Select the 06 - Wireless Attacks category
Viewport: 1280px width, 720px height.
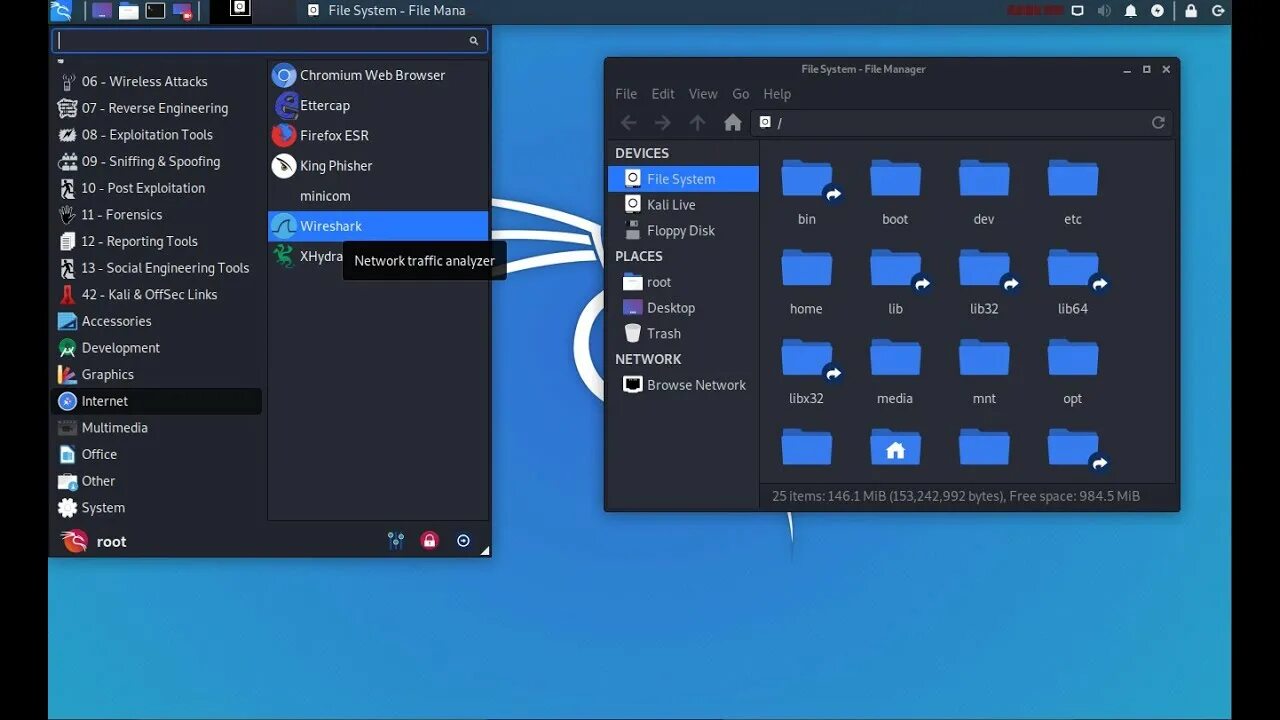click(x=157, y=82)
